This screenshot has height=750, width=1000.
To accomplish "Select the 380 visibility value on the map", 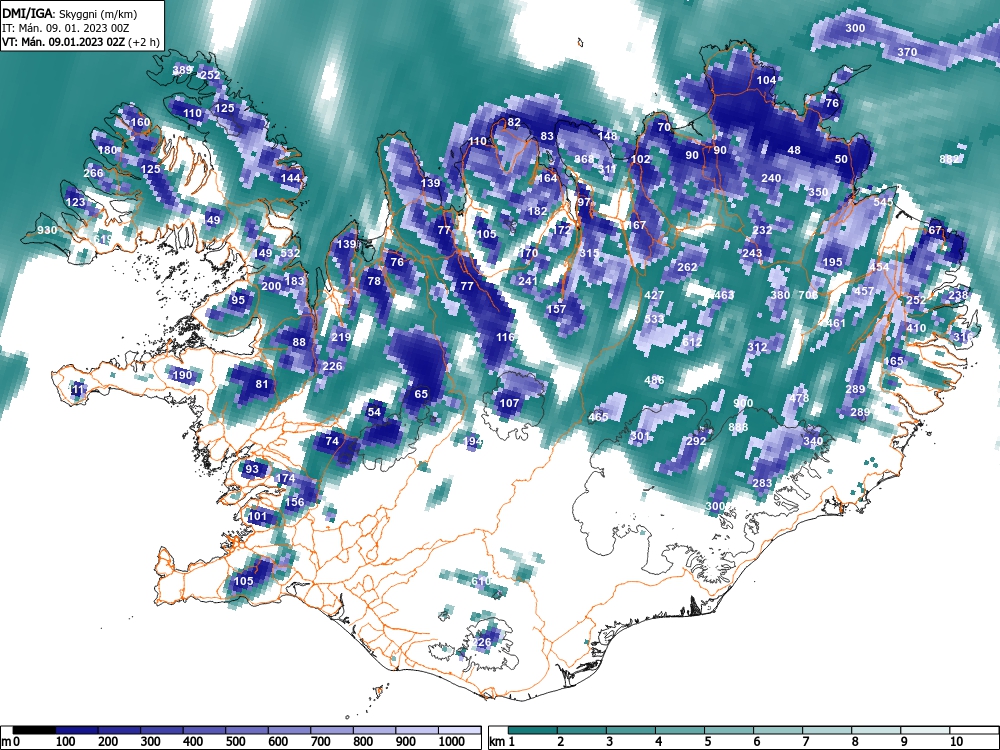I will (780, 295).
